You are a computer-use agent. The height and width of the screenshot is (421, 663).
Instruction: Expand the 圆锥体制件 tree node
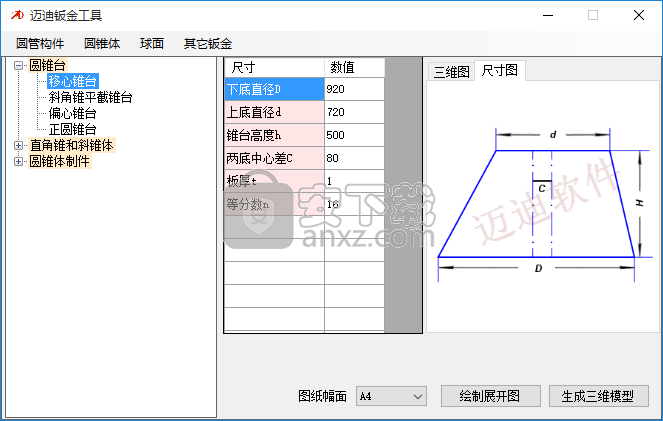click(18, 161)
